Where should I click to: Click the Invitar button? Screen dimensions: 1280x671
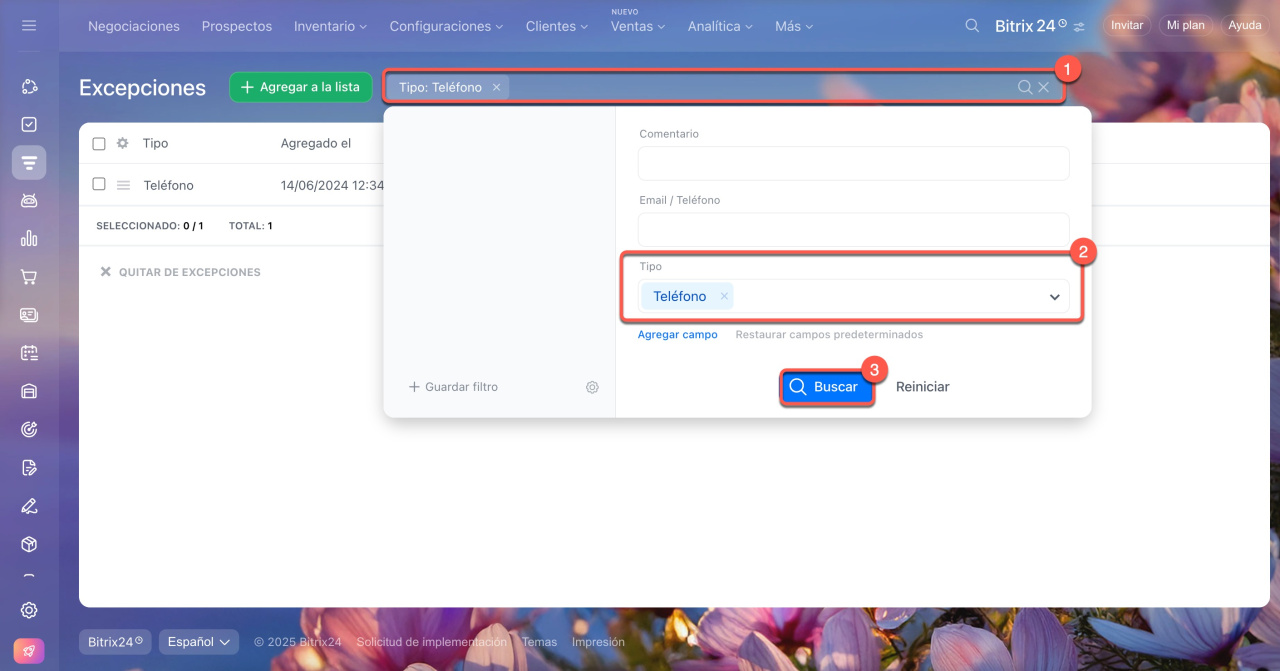pos(1127,25)
